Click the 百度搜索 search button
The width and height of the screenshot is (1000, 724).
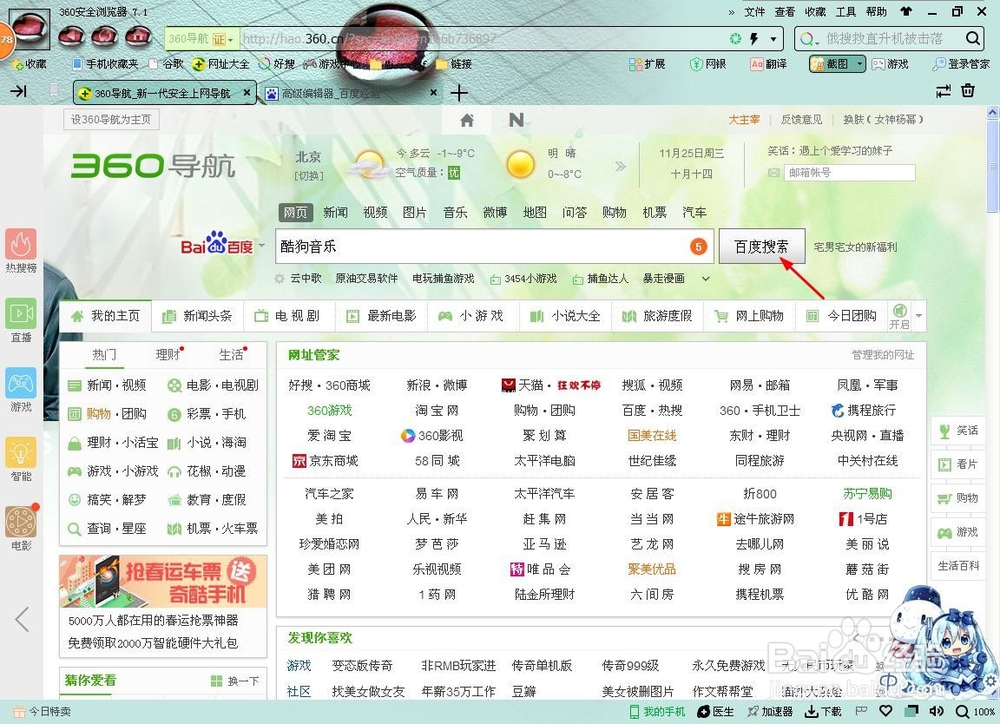pos(762,246)
